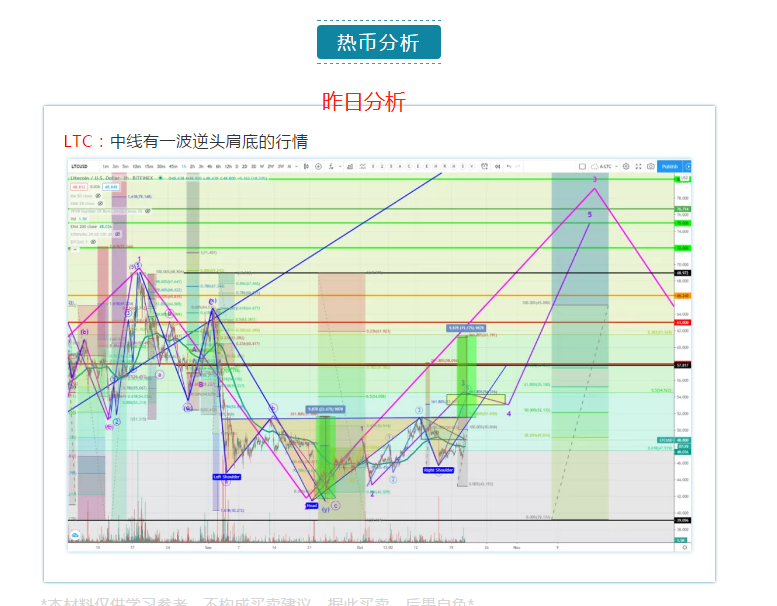The width and height of the screenshot is (777, 606).
Task: Take a chart snapshot with camera
Action: click(651, 166)
